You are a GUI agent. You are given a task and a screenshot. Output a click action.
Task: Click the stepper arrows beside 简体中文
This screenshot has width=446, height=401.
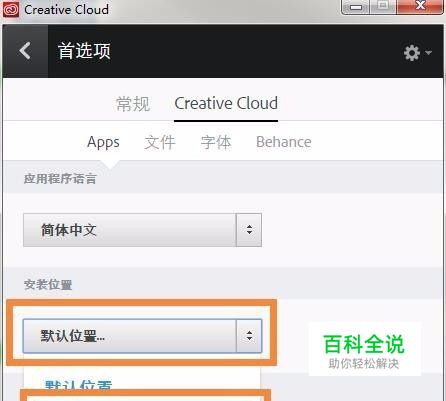249,230
